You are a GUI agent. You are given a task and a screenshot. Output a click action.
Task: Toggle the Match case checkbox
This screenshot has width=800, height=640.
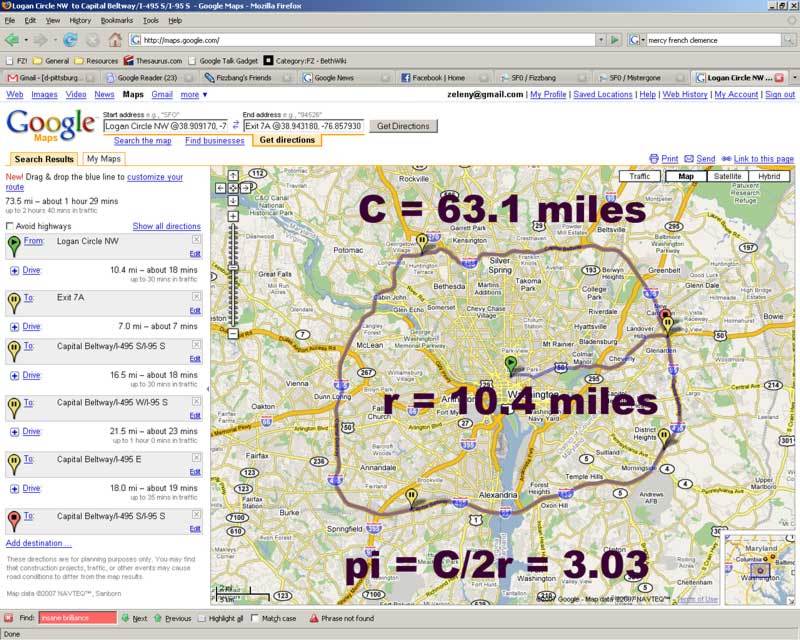256,618
